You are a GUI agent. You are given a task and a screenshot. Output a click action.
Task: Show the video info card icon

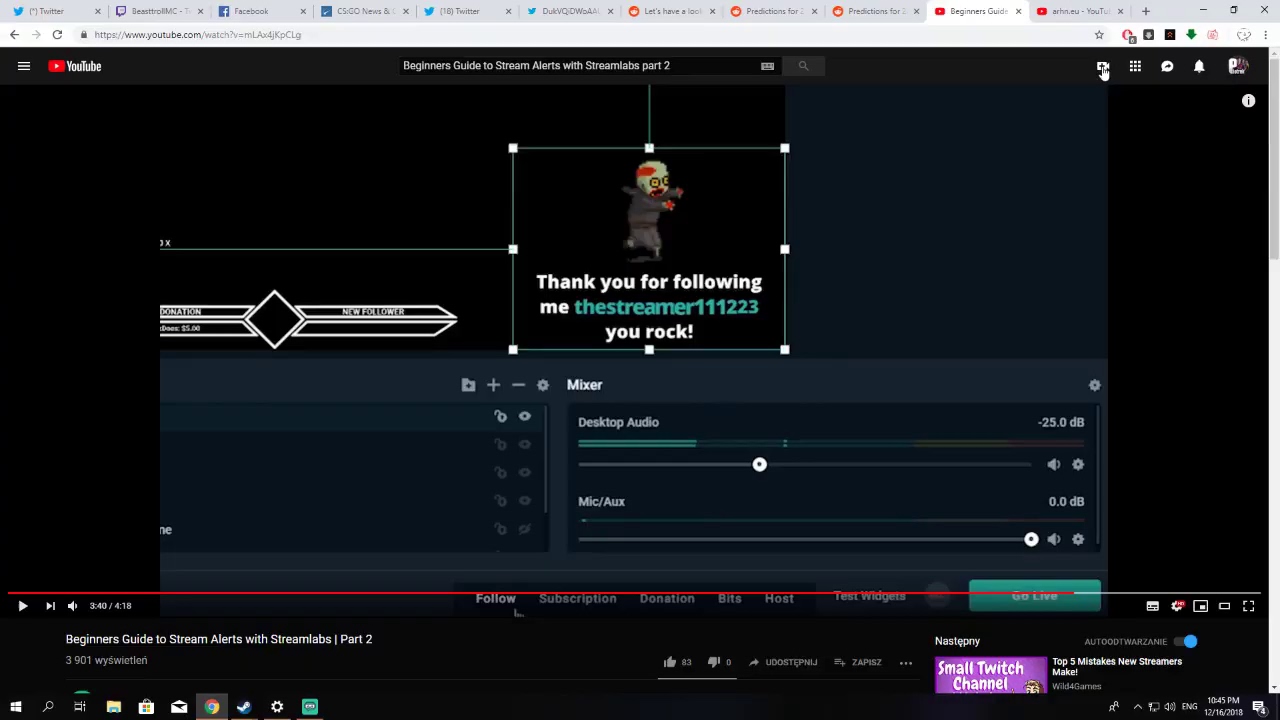[x=1248, y=101]
